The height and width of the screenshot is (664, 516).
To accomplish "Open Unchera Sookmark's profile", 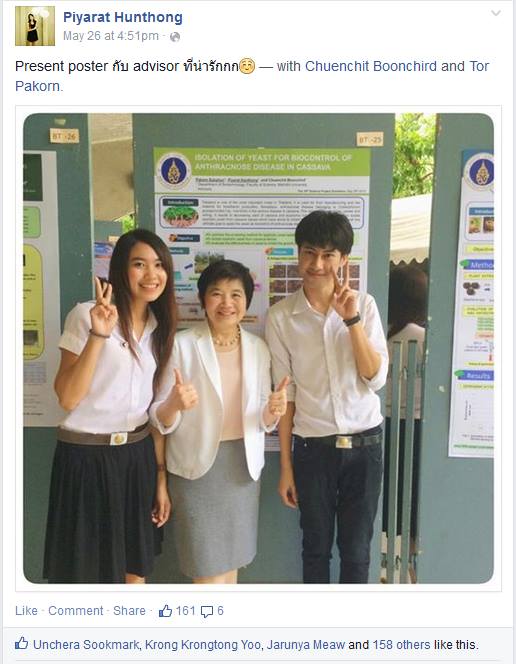I will (x=86, y=645).
